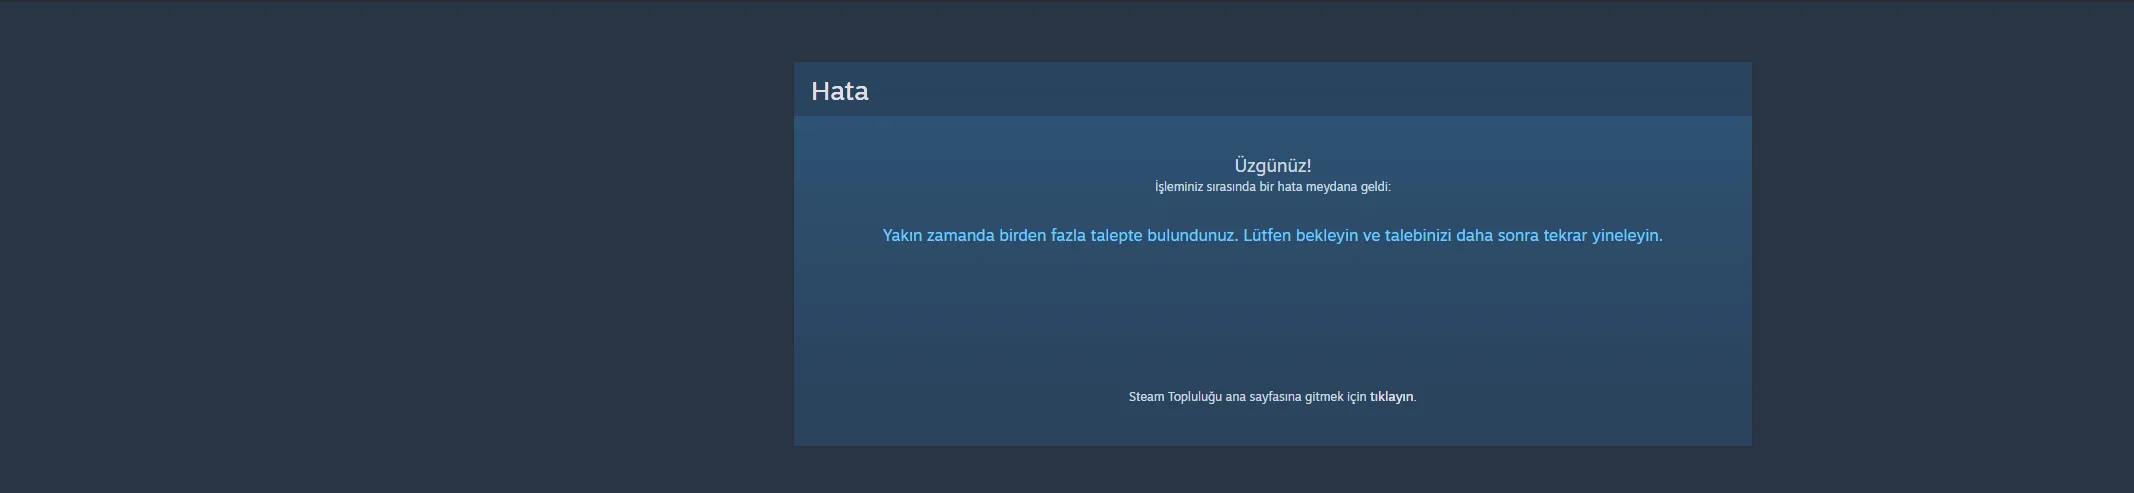Click the Hata heading text
Viewport: 2134px width, 493px height.
pyautogui.click(x=840, y=91)
